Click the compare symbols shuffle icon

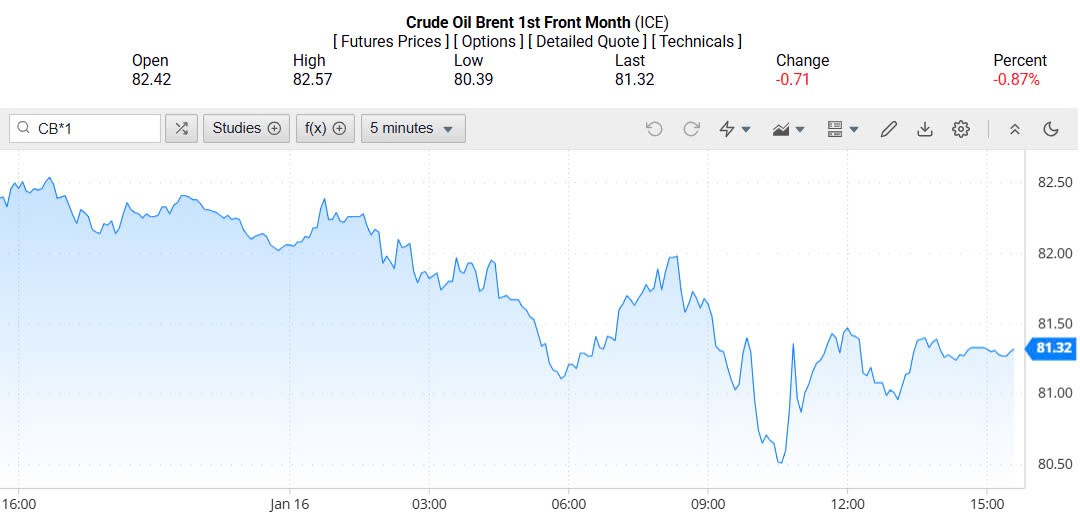pos(181,128)
